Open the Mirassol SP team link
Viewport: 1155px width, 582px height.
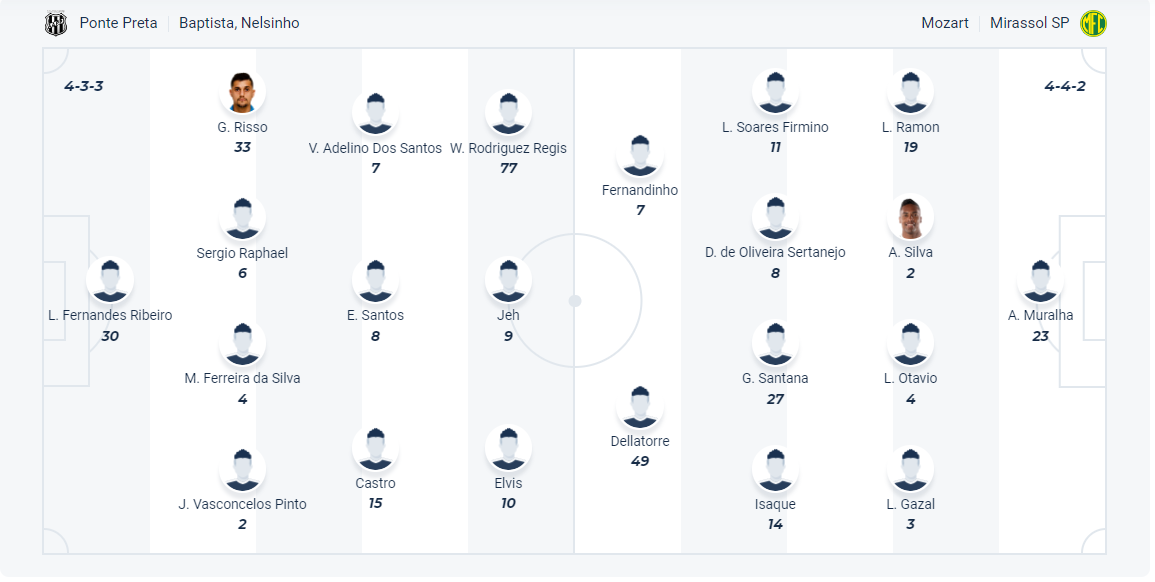point(1029,23)
